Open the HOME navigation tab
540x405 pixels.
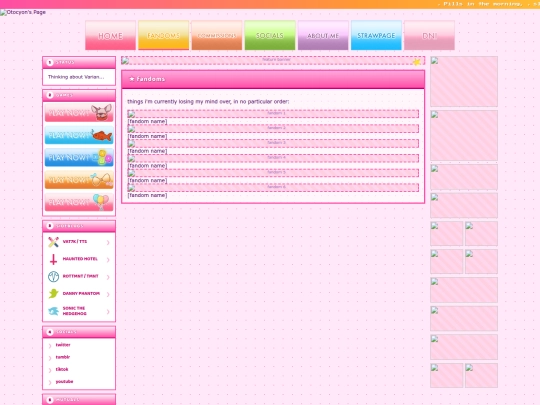110,35
